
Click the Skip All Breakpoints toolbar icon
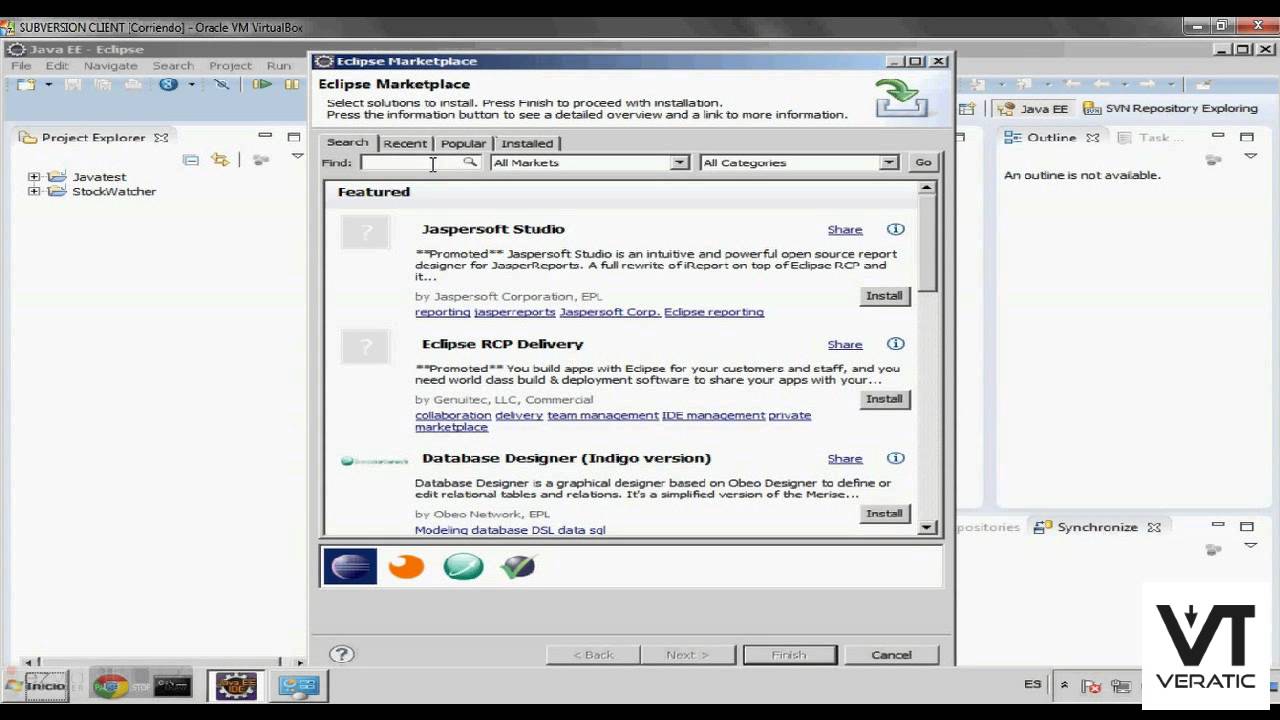[x=221, y=85]
